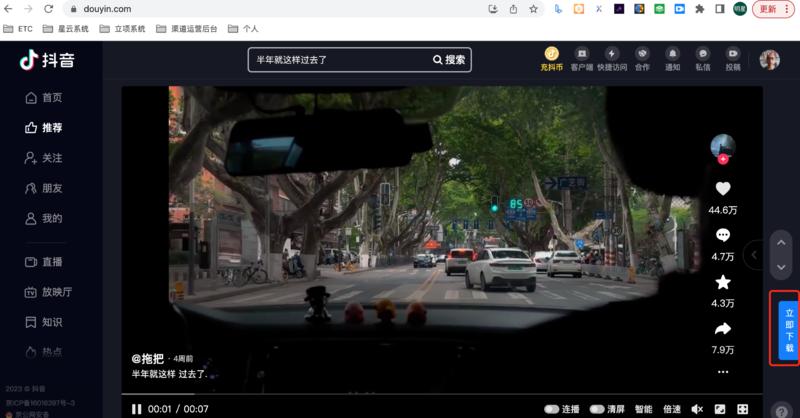Viewport: 800px width, 418px height.
Task: Open the help question mark button
Action: (x=782, y=411)
